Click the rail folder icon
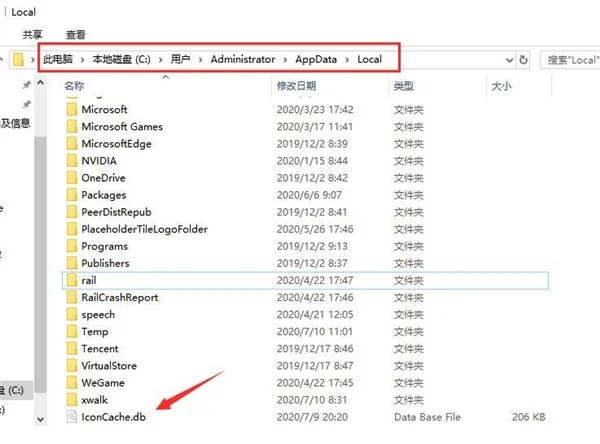Screen dimensions: 600x444 pyautogui.click(x=72, y=280)
